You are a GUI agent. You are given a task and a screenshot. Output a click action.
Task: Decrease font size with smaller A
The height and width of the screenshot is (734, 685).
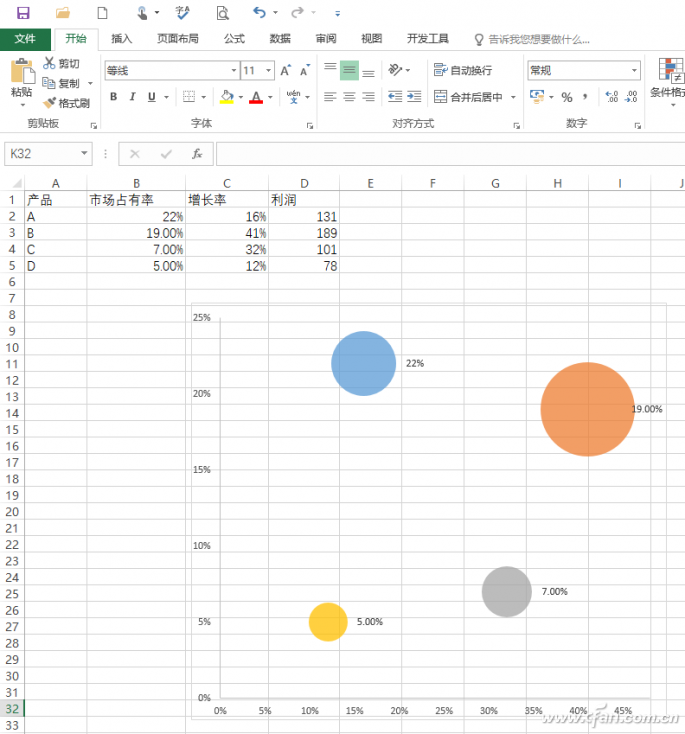pos(305,71)
